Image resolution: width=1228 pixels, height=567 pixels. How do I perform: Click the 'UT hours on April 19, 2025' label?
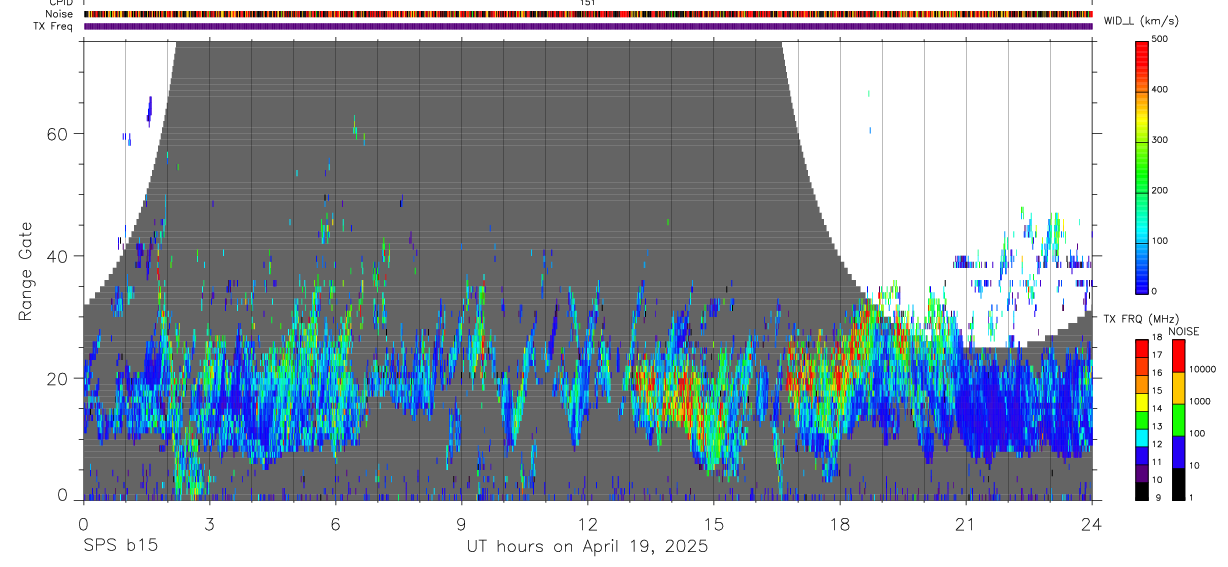pos(587,547)
